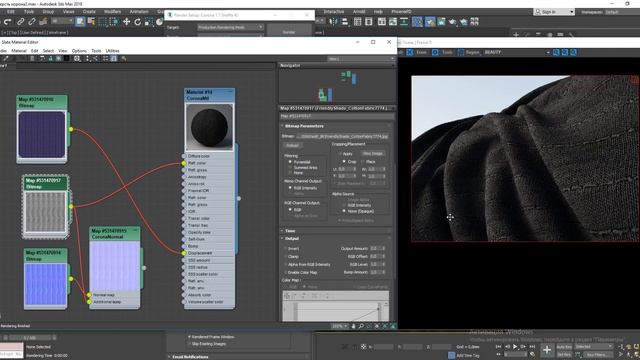Click Delete Selected trash icon in Slate toolbar
Image resolution: width=640 pixels, height=360 pixels.
(32, 59)
